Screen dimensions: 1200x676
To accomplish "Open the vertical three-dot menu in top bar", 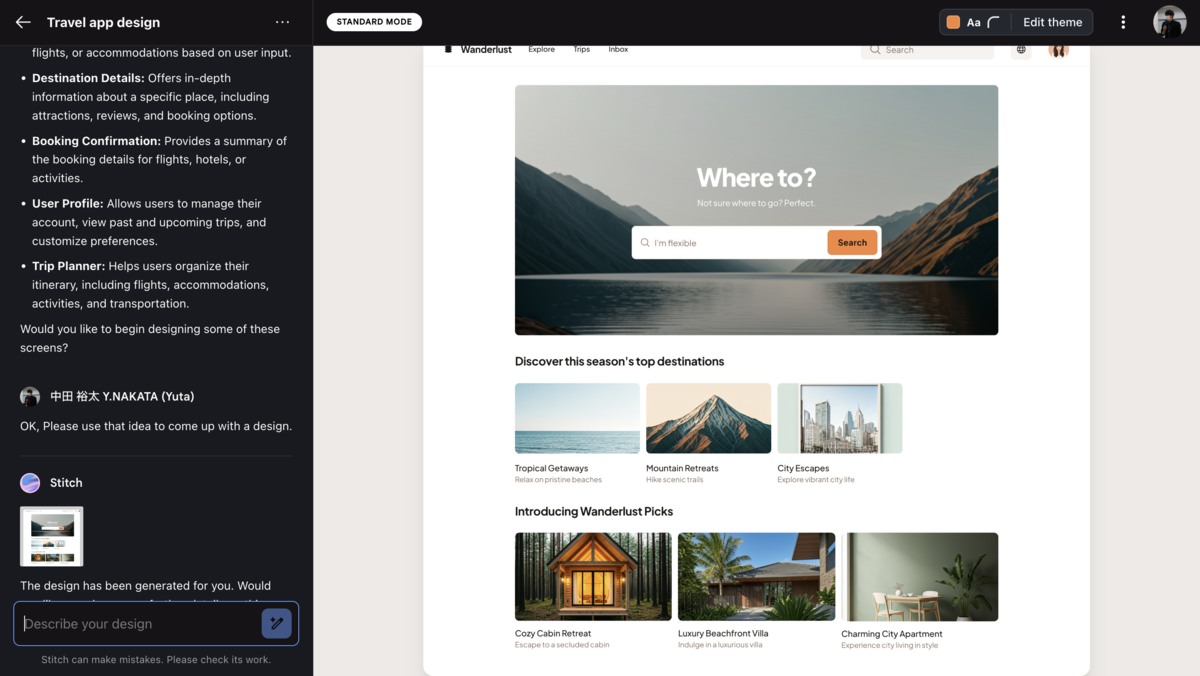I will coord(1123,22).
